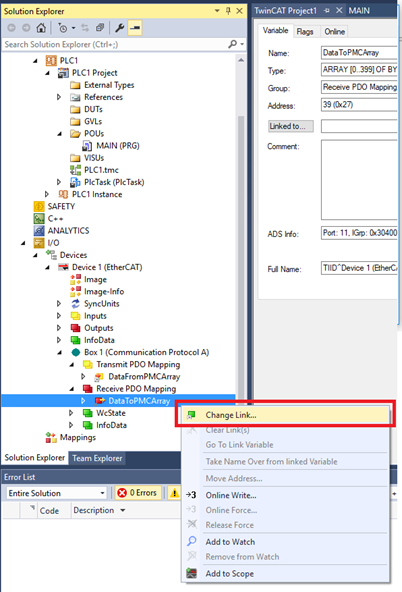Toggle the 0 Errors filter button
The height and width of the screenshot is (592, 402).
tap(138, 493)
